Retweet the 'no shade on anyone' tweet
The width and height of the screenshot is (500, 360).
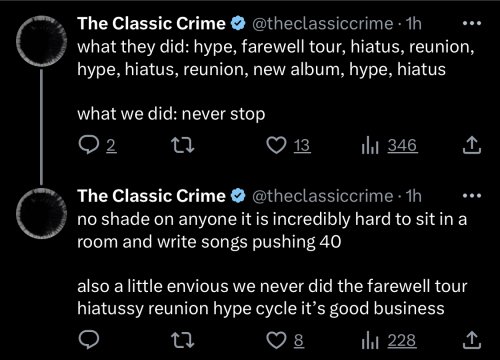coord(182,340)
